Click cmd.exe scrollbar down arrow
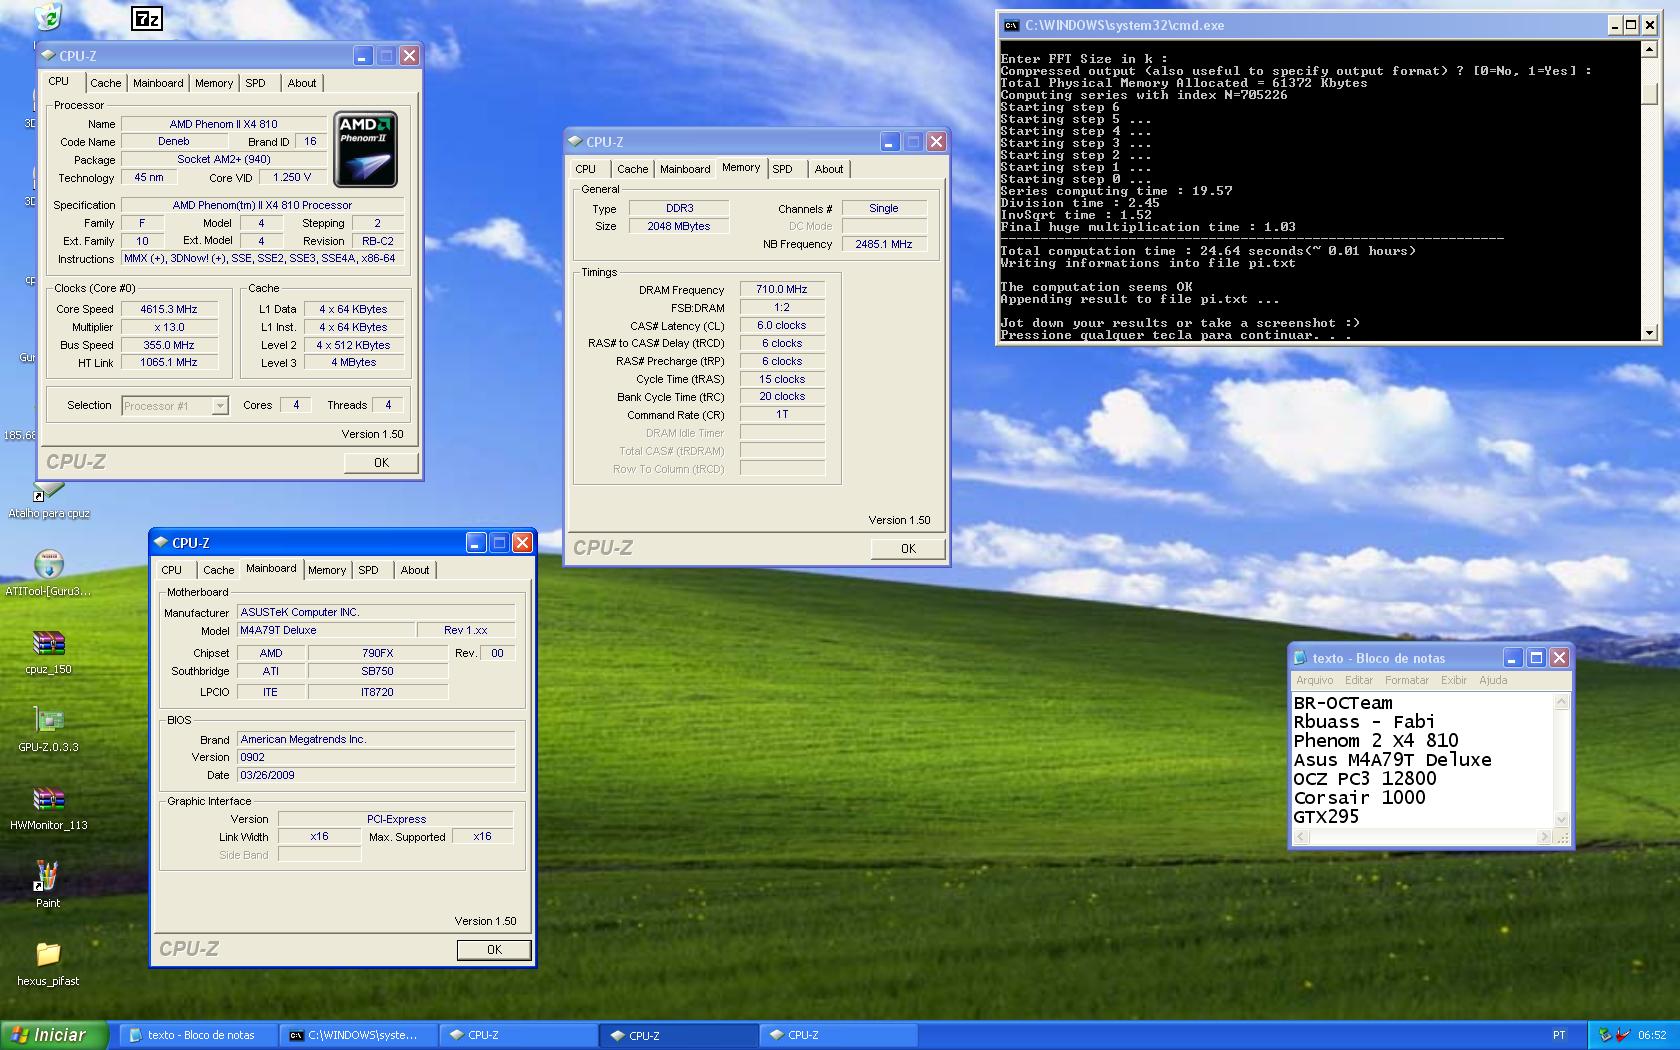 [x=1650, y=332]
